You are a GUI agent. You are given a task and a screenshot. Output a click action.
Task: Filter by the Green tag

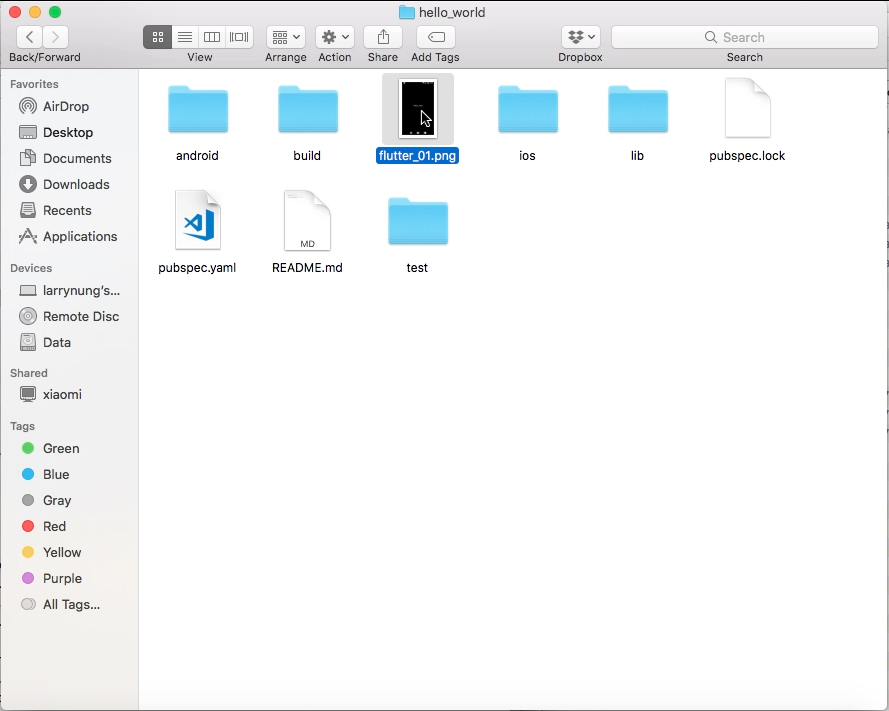coord(69,449)
